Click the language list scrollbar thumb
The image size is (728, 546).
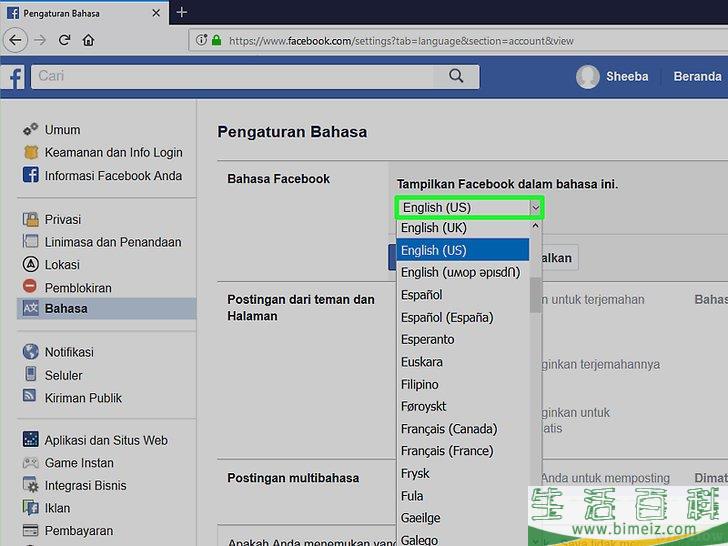click(535, 295)
